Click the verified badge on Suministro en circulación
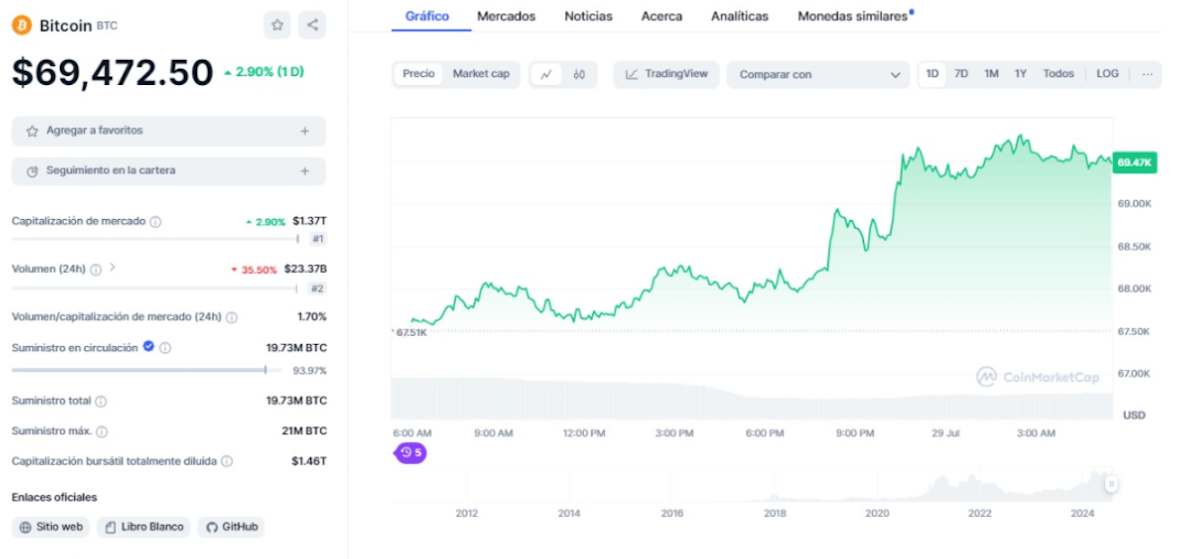Viewport: 1200px width, 559px height. [x=148, y=347]
